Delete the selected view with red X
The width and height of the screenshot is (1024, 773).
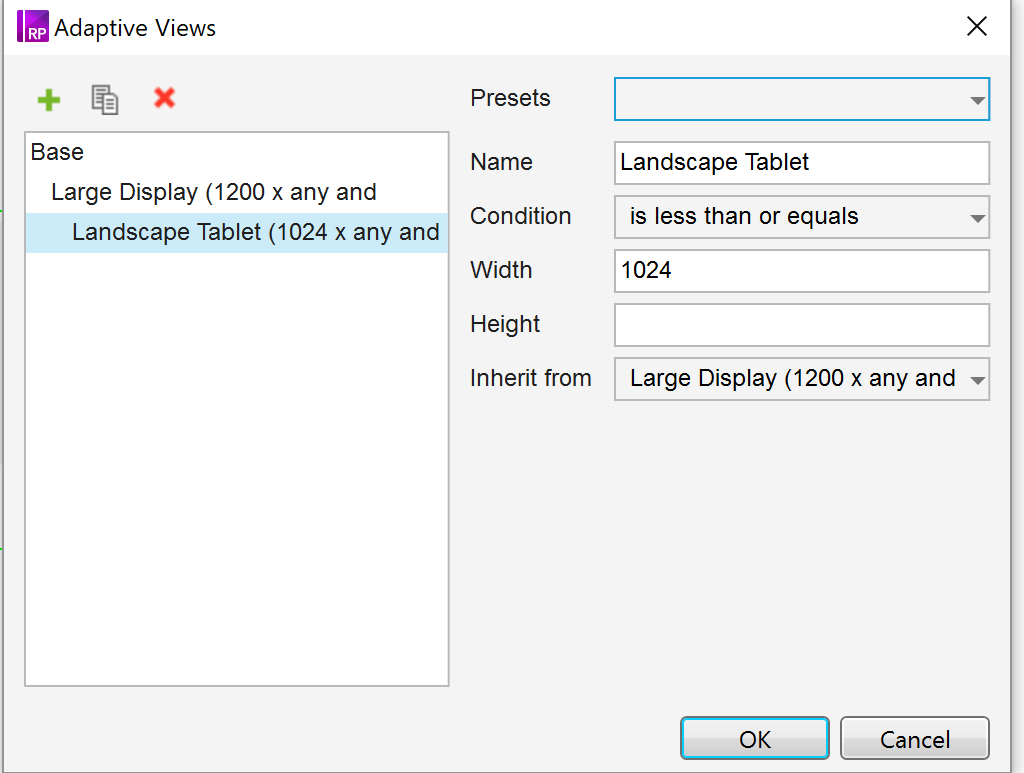point(164,98)
